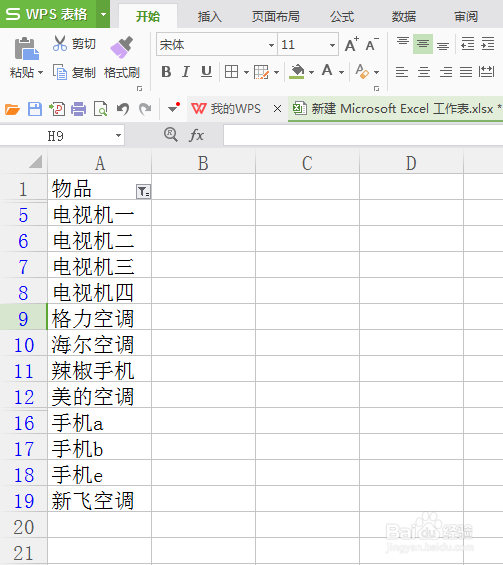The image size is (503, 565).
Task: Open the font size dropdown 11
Action: [x=332, y=45]
